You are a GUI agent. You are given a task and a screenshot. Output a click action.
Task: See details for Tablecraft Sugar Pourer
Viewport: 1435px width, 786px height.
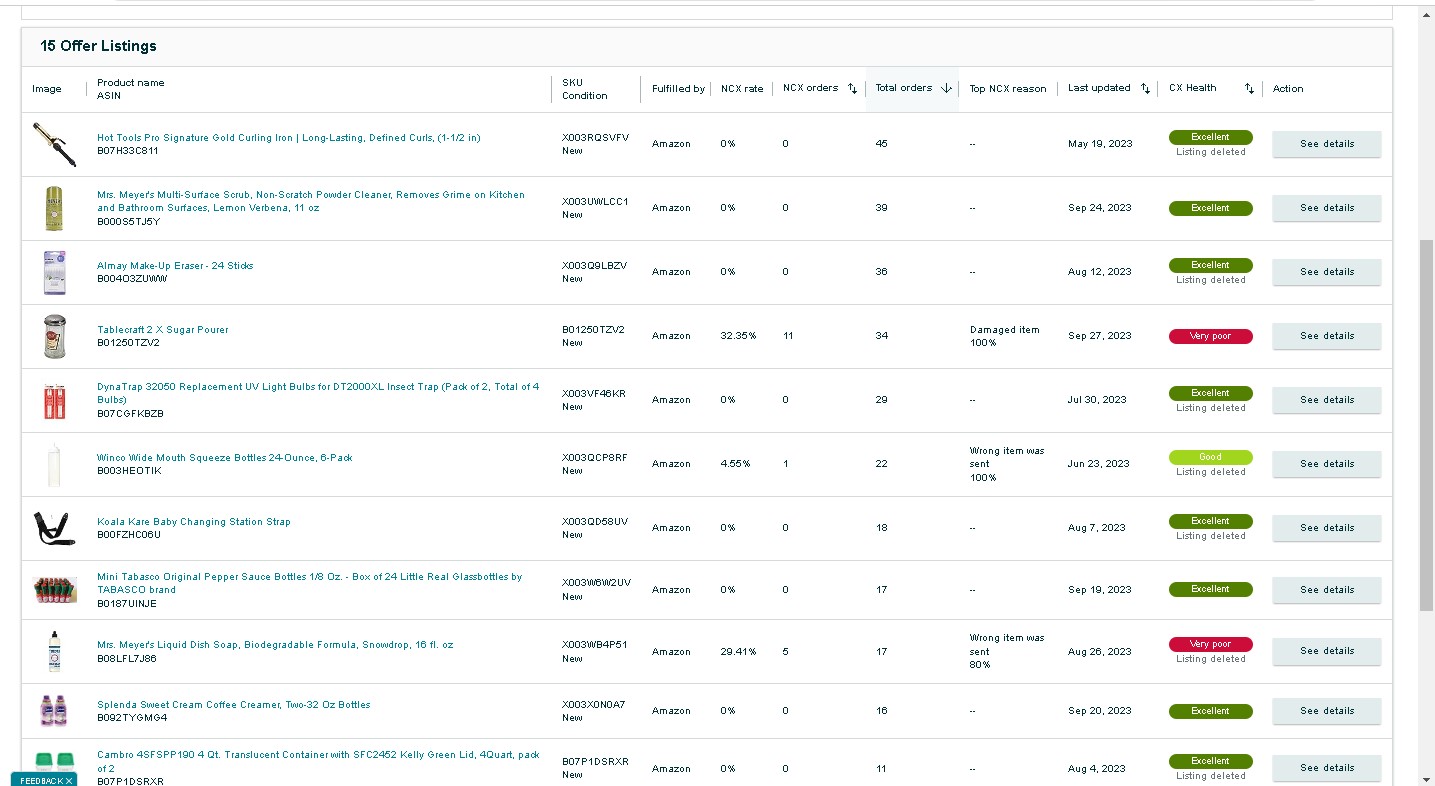[1326, 336]
